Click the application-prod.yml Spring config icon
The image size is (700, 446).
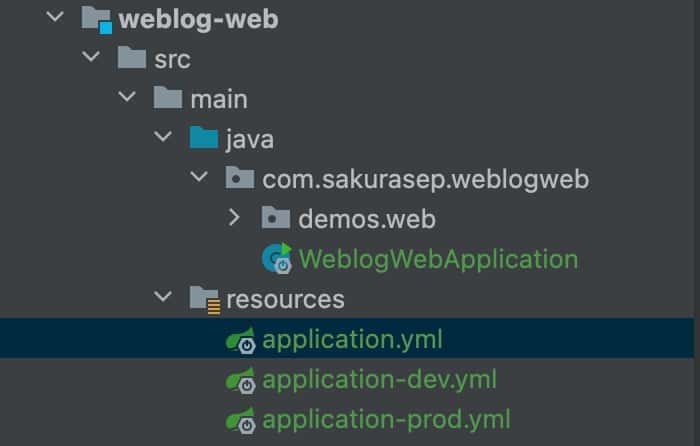pyautogui.click(x=240, y=419)
